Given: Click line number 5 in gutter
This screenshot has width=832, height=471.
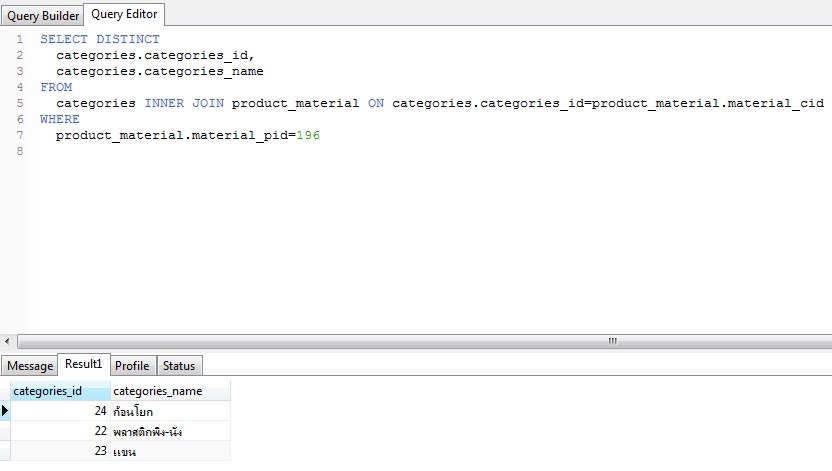Looking at the screenshot, I should [x=20, y=103].
